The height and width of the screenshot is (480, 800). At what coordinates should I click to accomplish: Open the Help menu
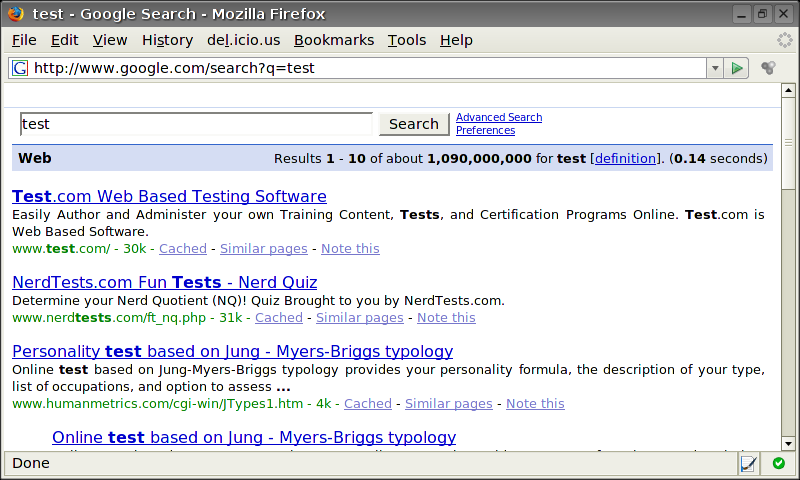tap(456, 40)
